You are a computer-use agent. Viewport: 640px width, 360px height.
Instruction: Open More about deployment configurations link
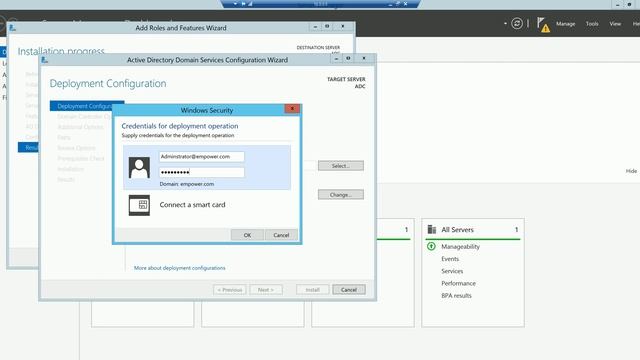(180, 268)
